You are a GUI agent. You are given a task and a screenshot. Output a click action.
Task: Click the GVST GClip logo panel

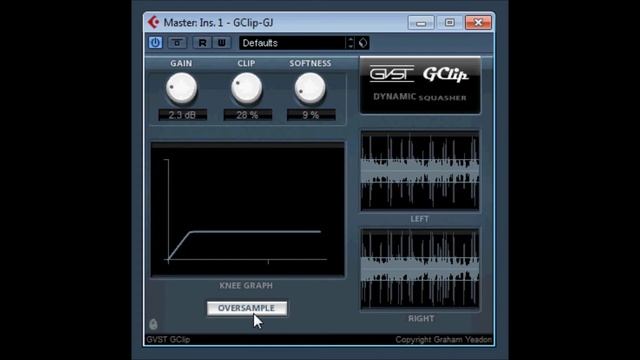pyautogui.click(x=420, y=85)
